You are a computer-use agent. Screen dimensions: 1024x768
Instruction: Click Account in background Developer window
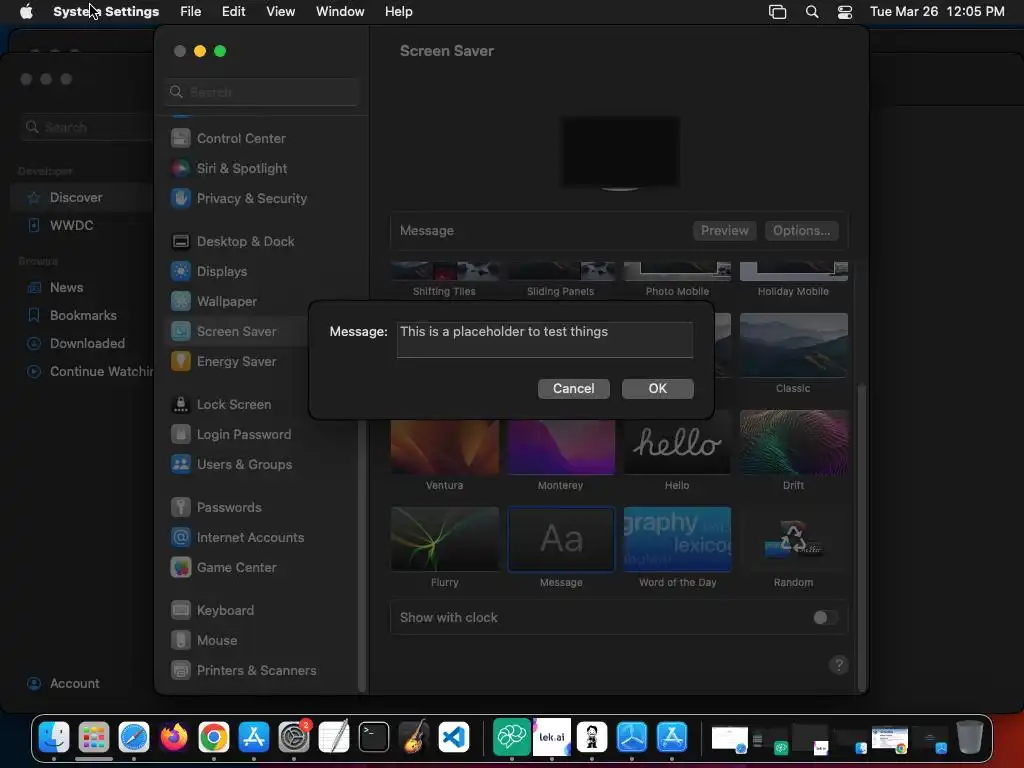(x=63, y=684)
